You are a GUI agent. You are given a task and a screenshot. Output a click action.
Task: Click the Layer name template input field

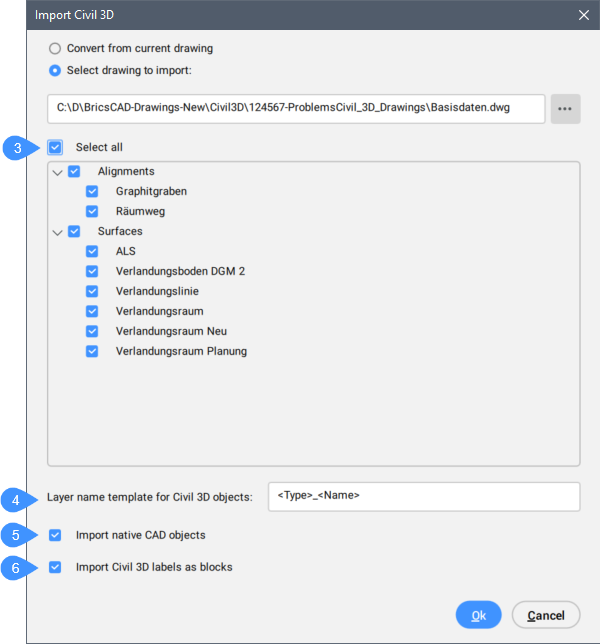pos(423,496)
